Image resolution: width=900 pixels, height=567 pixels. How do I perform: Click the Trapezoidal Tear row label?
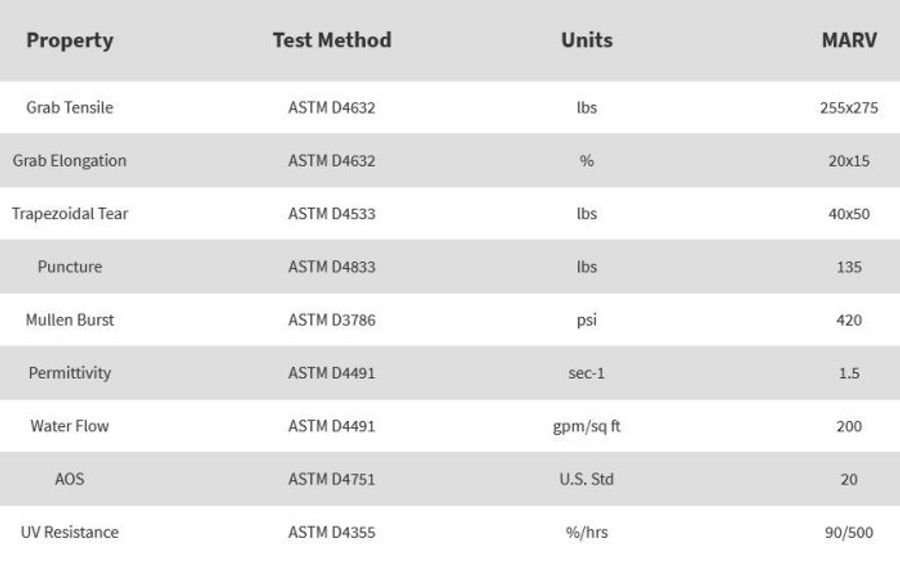[x=69, y=214]
